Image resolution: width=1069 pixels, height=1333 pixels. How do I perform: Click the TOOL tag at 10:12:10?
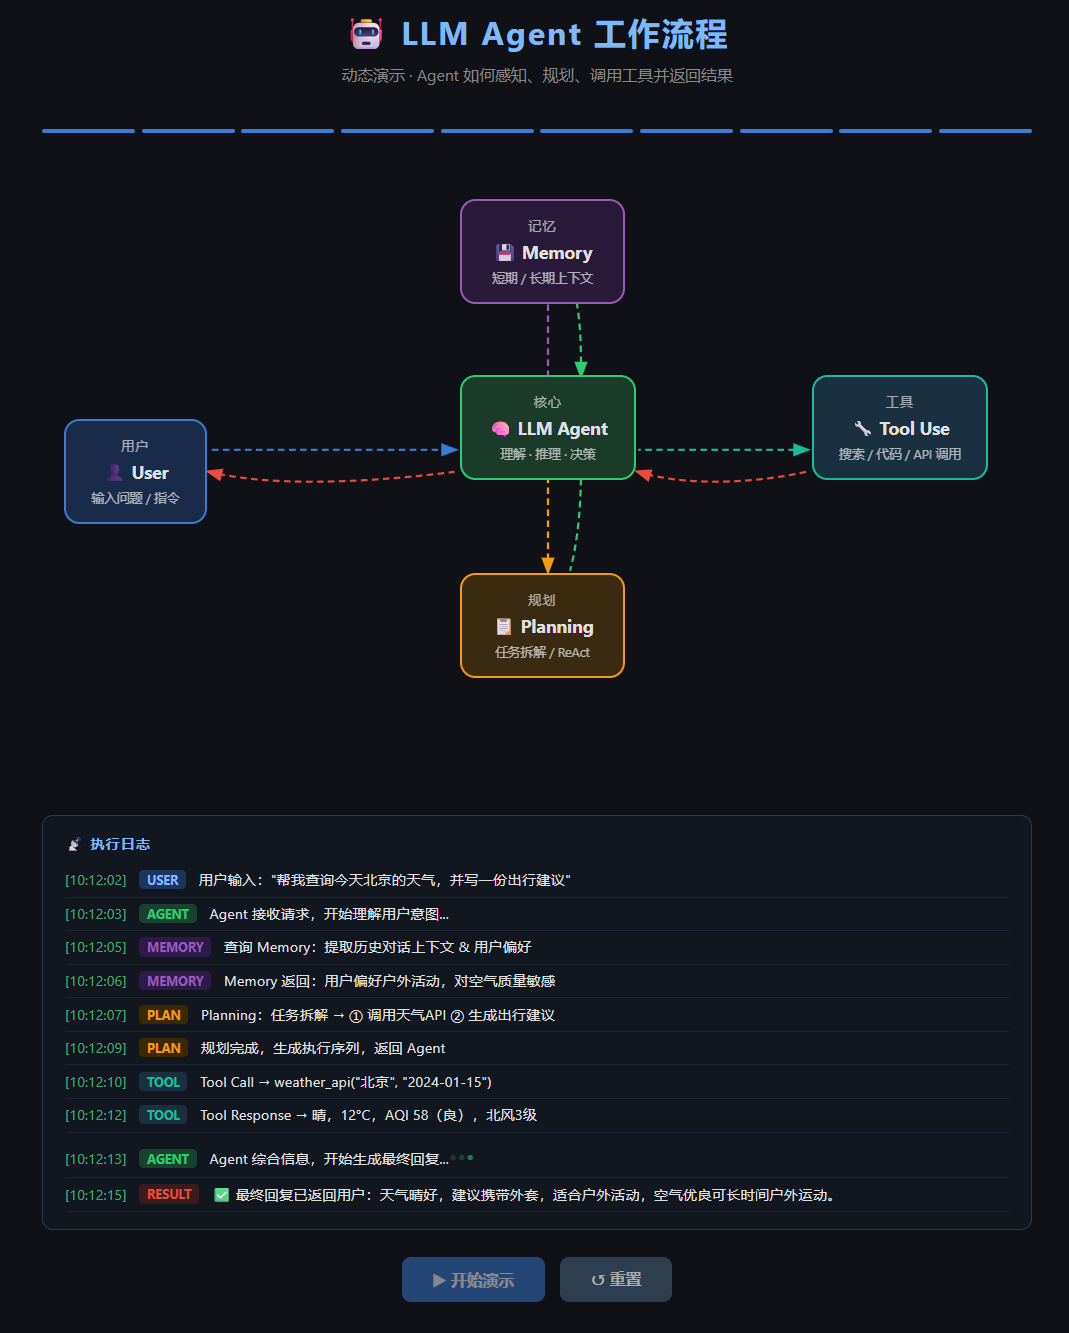pos(163,1083)
